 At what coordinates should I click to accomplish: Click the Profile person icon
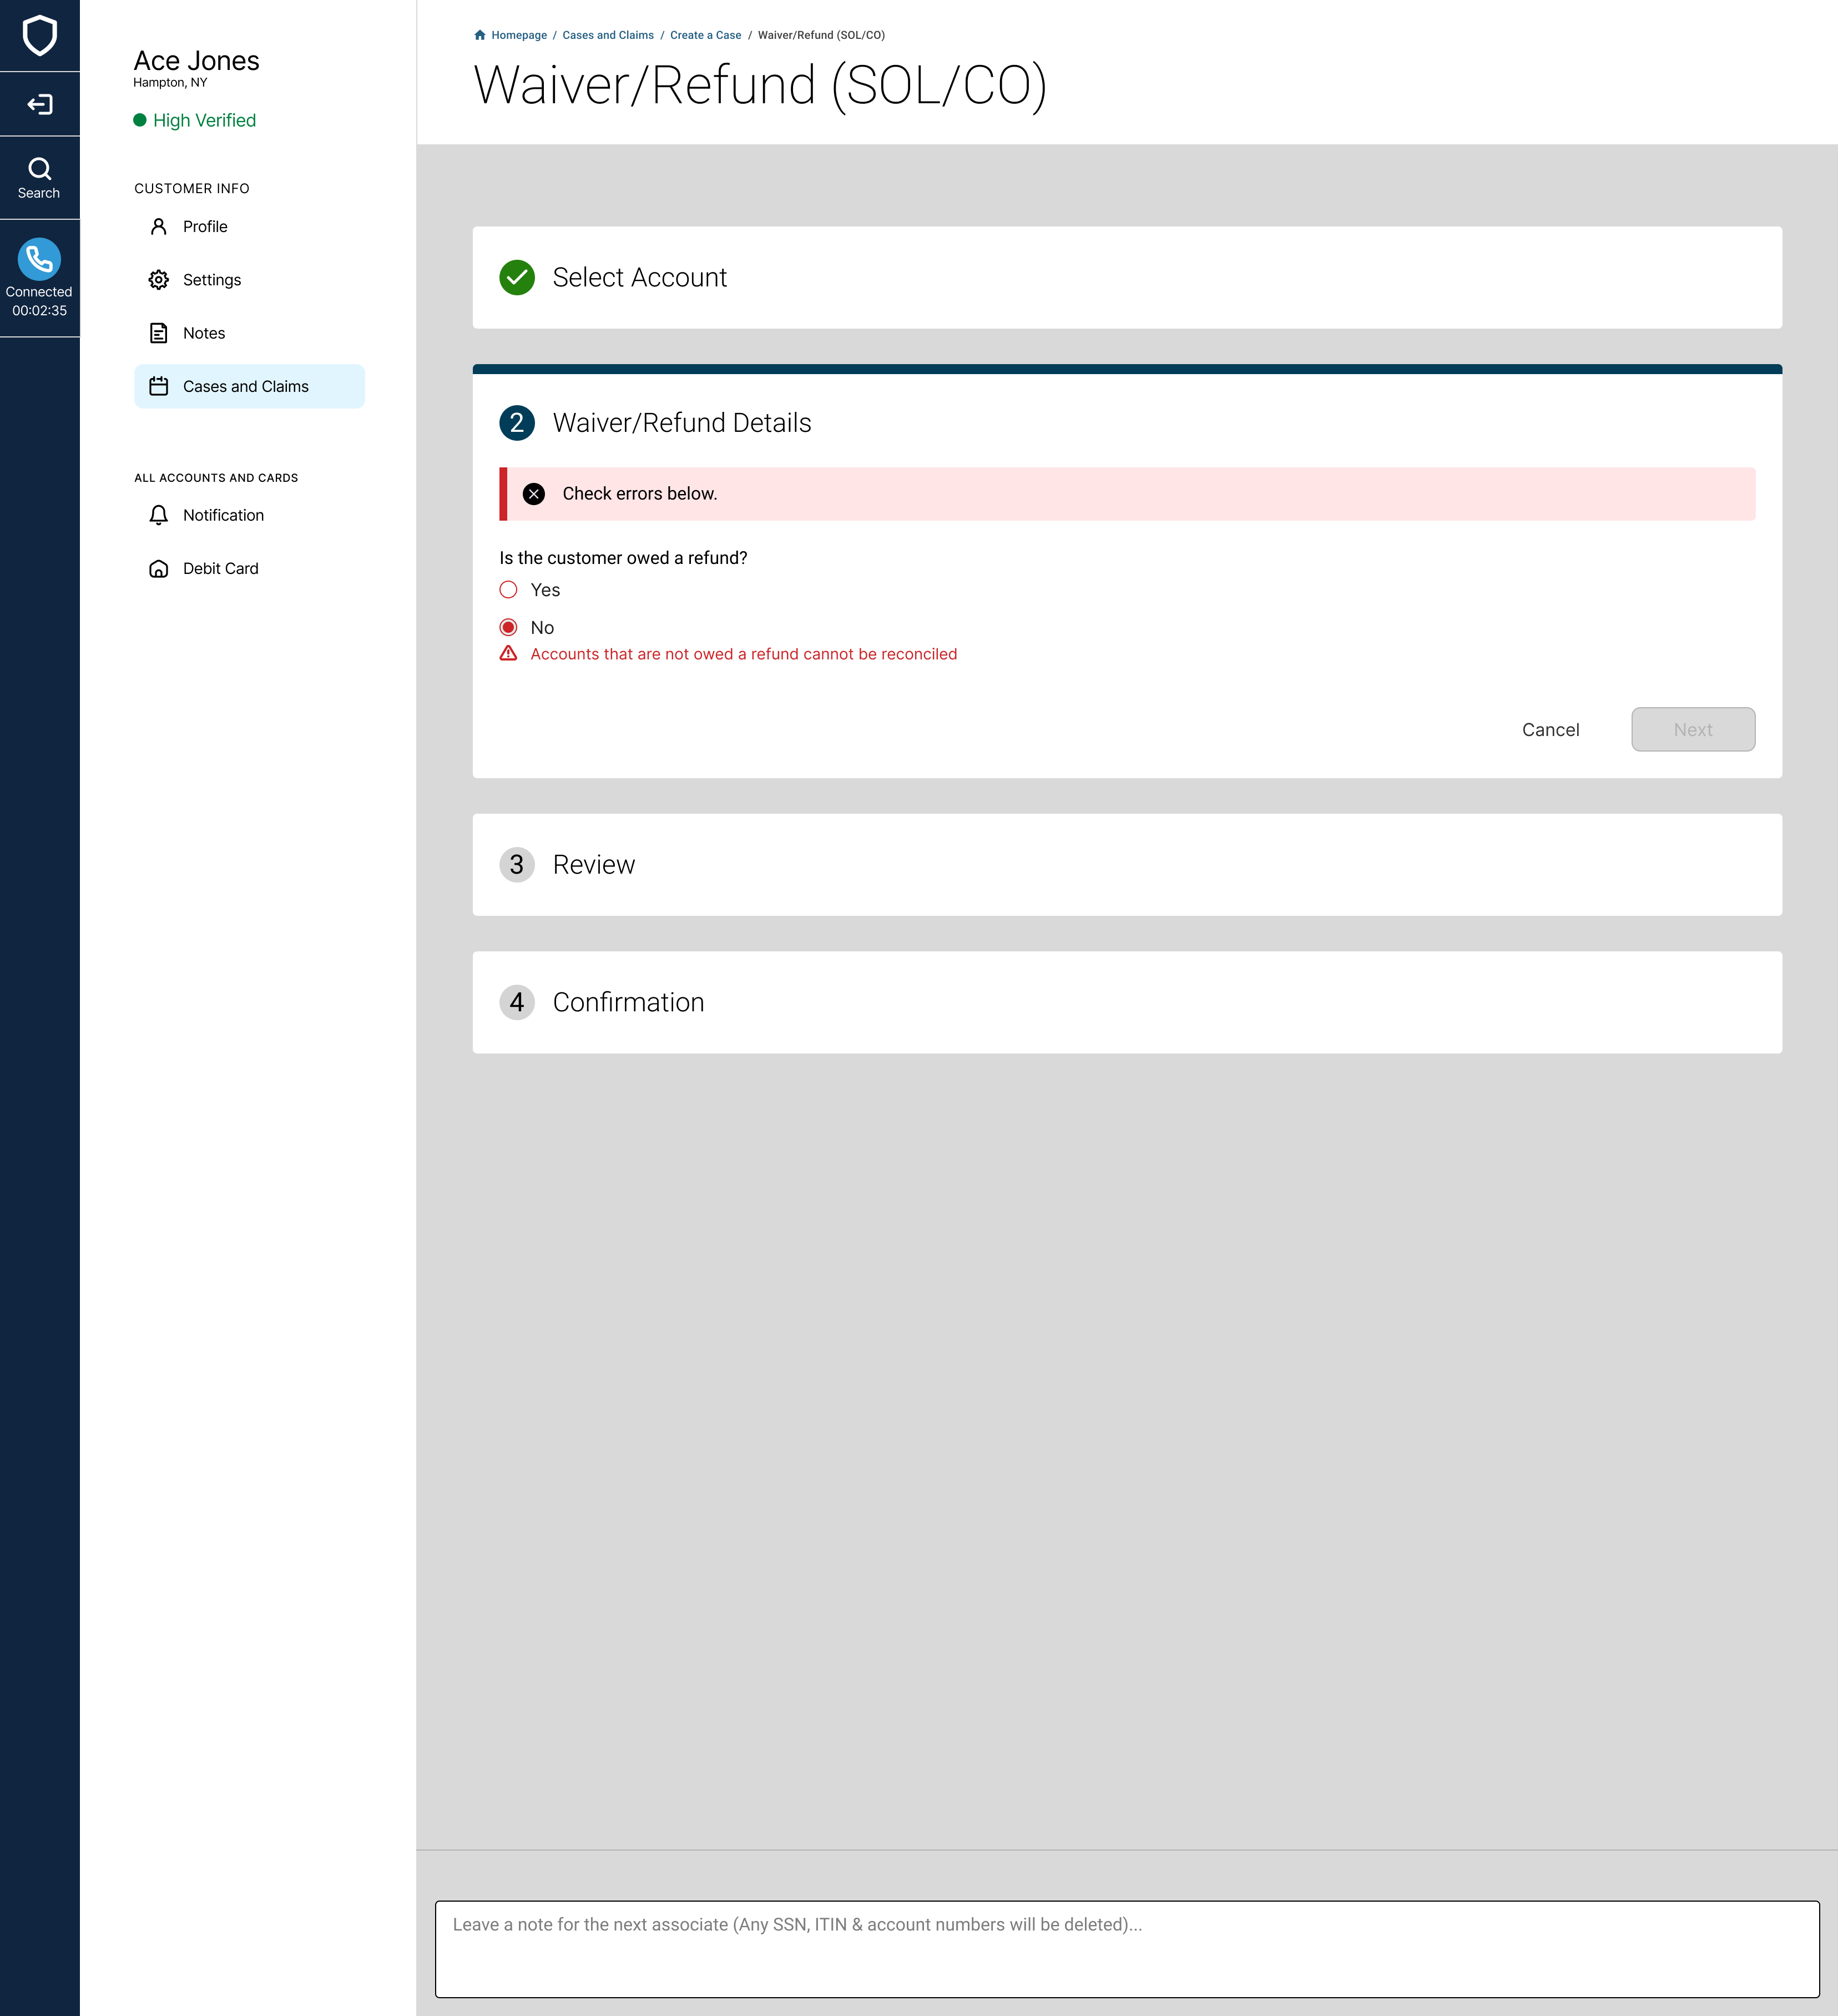pos(158,227)
